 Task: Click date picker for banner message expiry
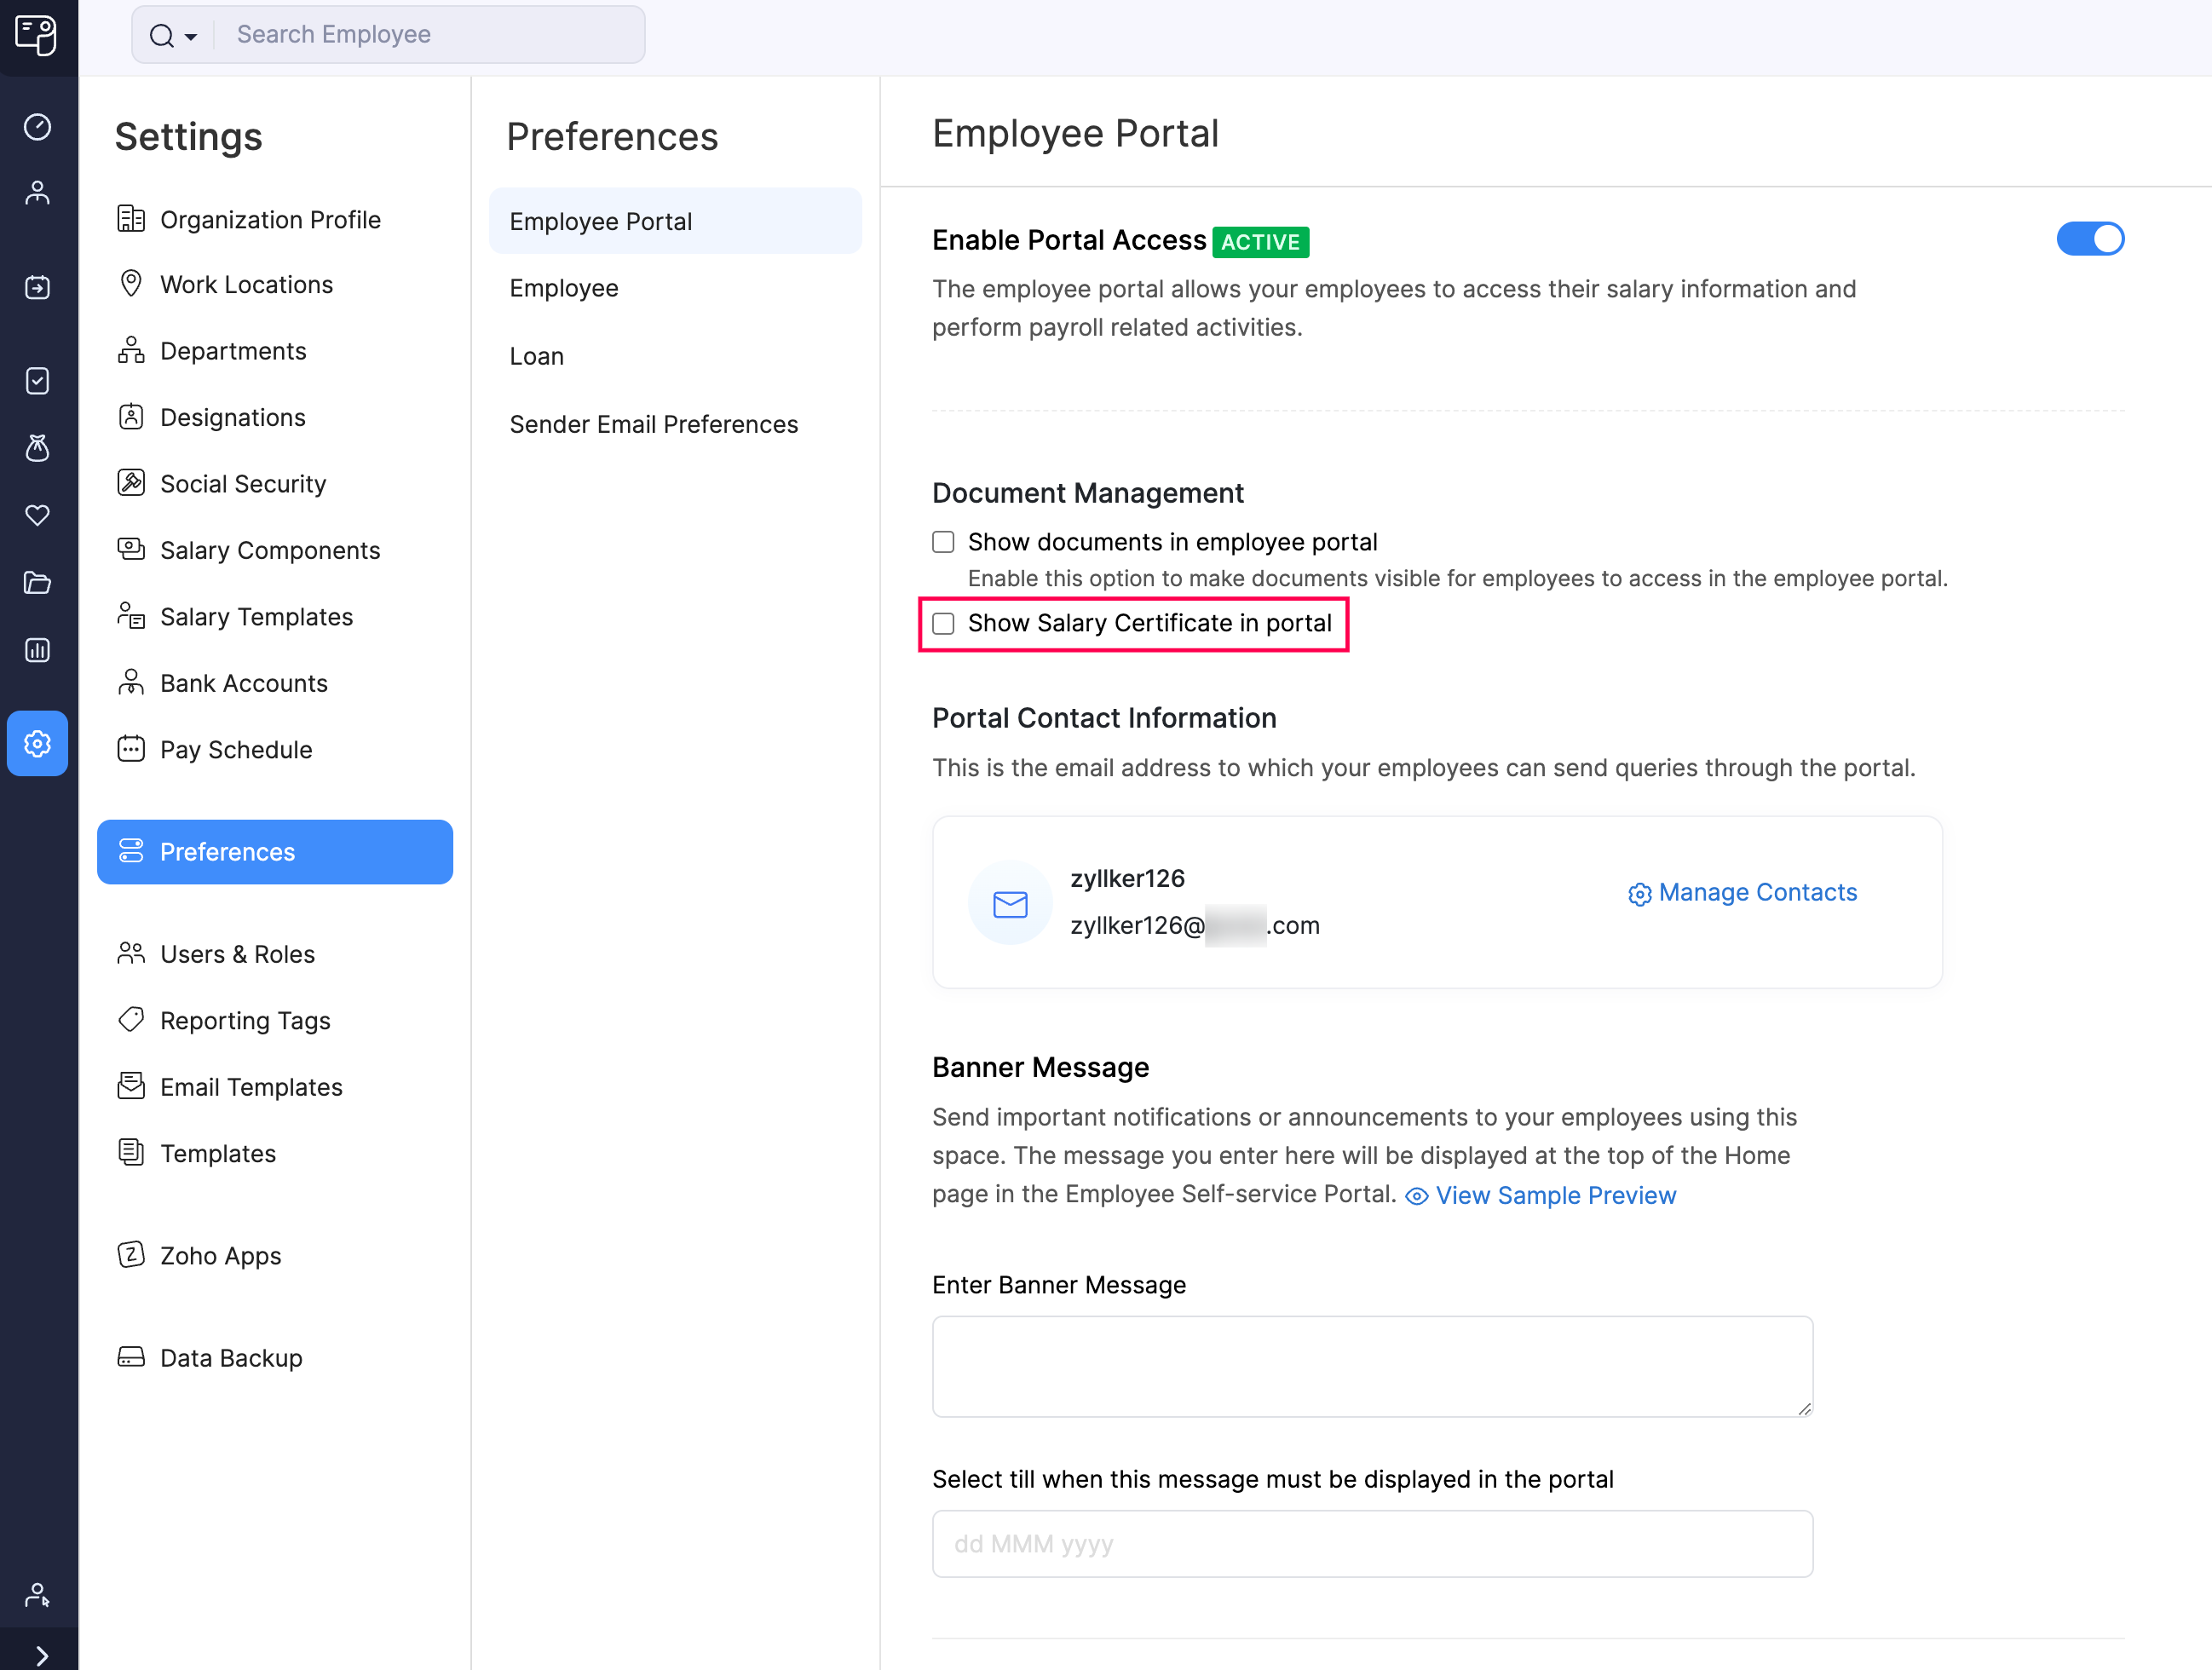pyautogui.click(x=1374, y=1544)
